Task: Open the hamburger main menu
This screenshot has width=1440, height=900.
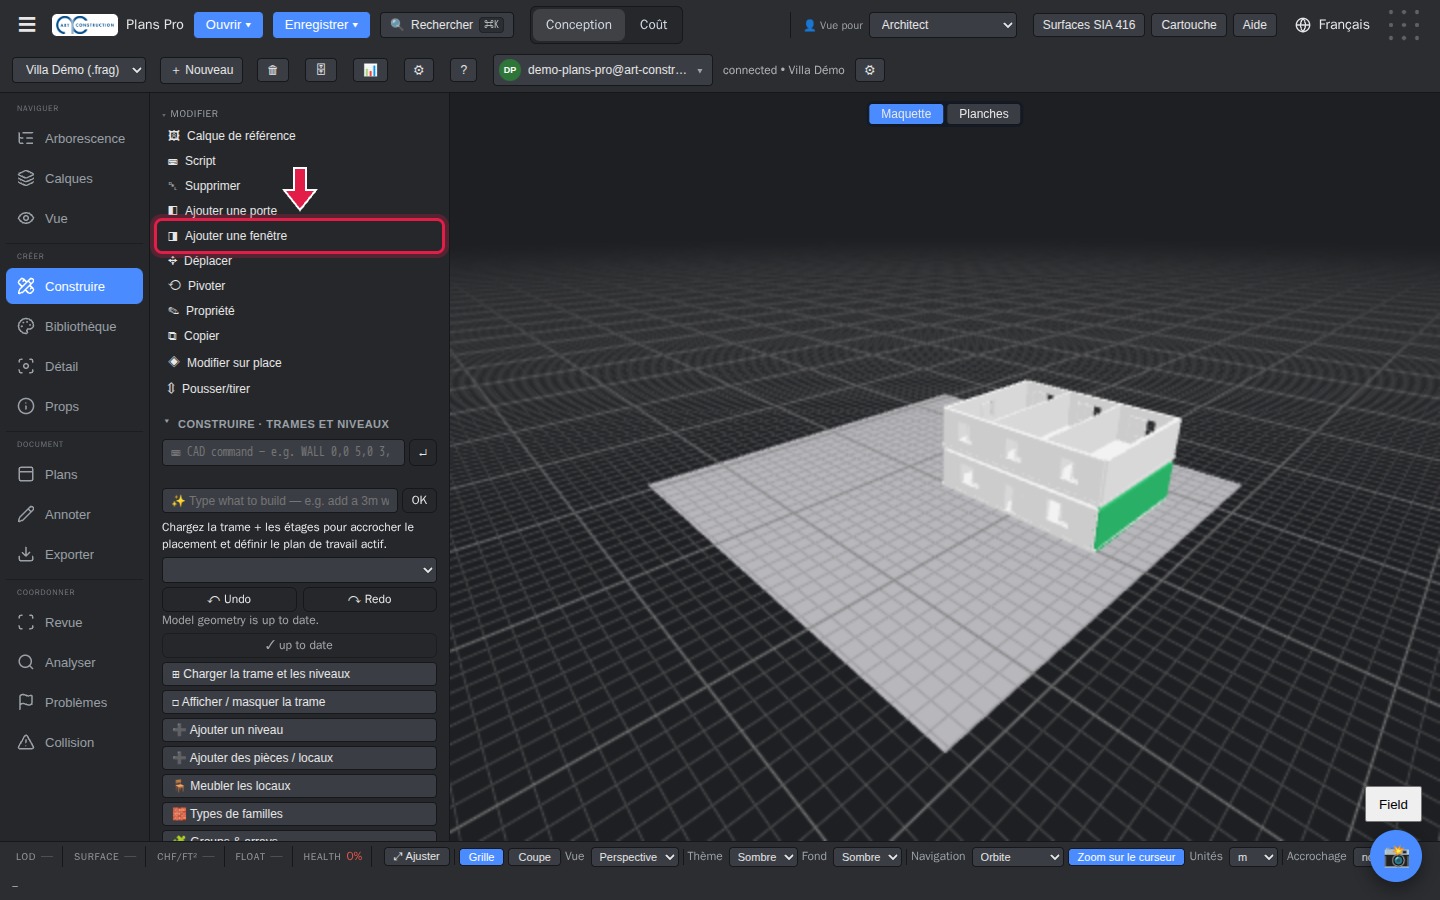Action: pyautogui.click(x=27, y=25)
